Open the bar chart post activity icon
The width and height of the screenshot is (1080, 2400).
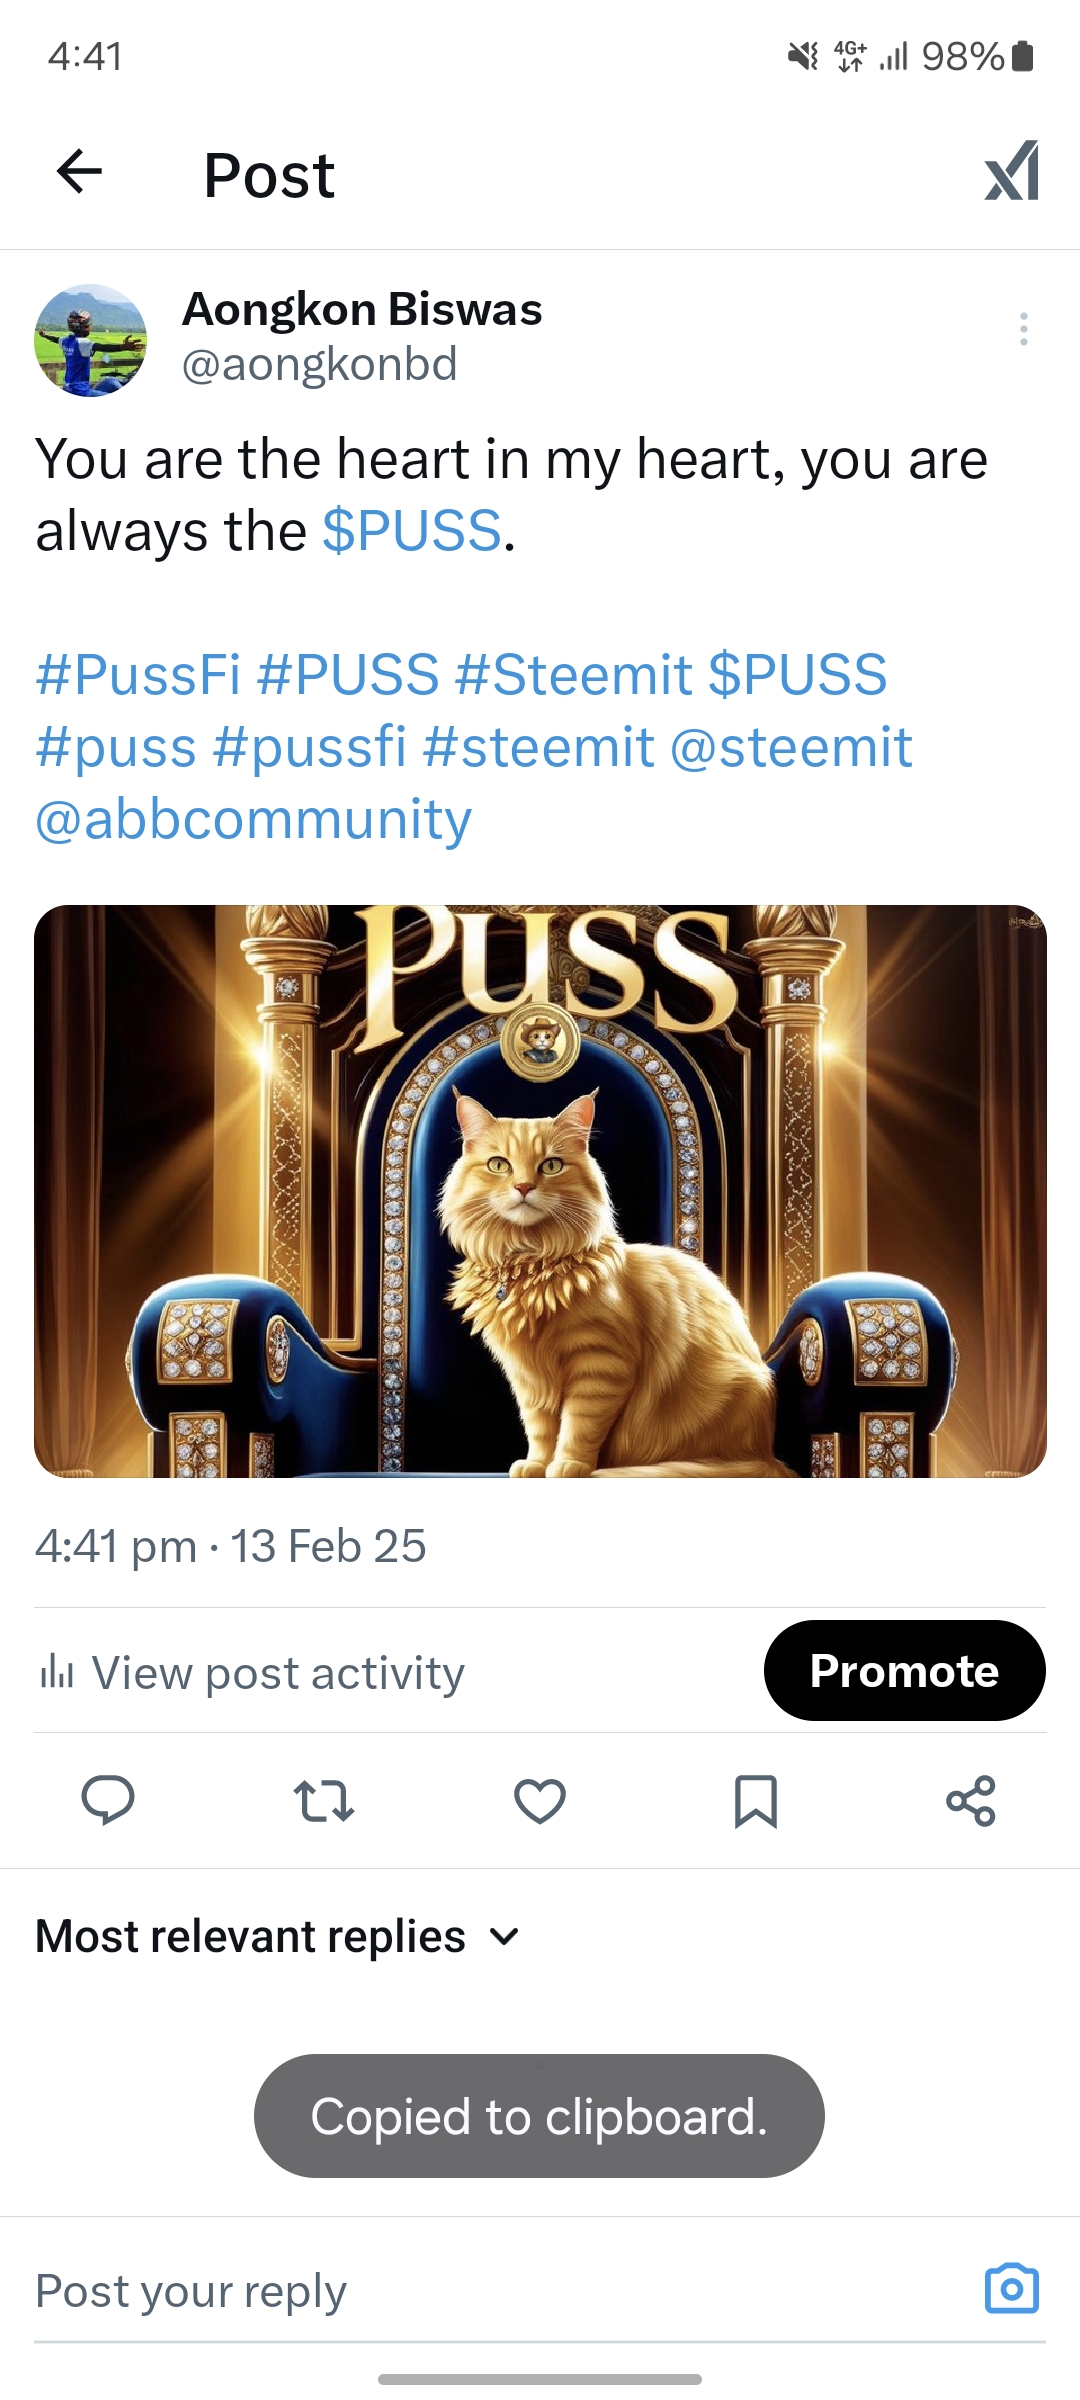click(57, 1672)
